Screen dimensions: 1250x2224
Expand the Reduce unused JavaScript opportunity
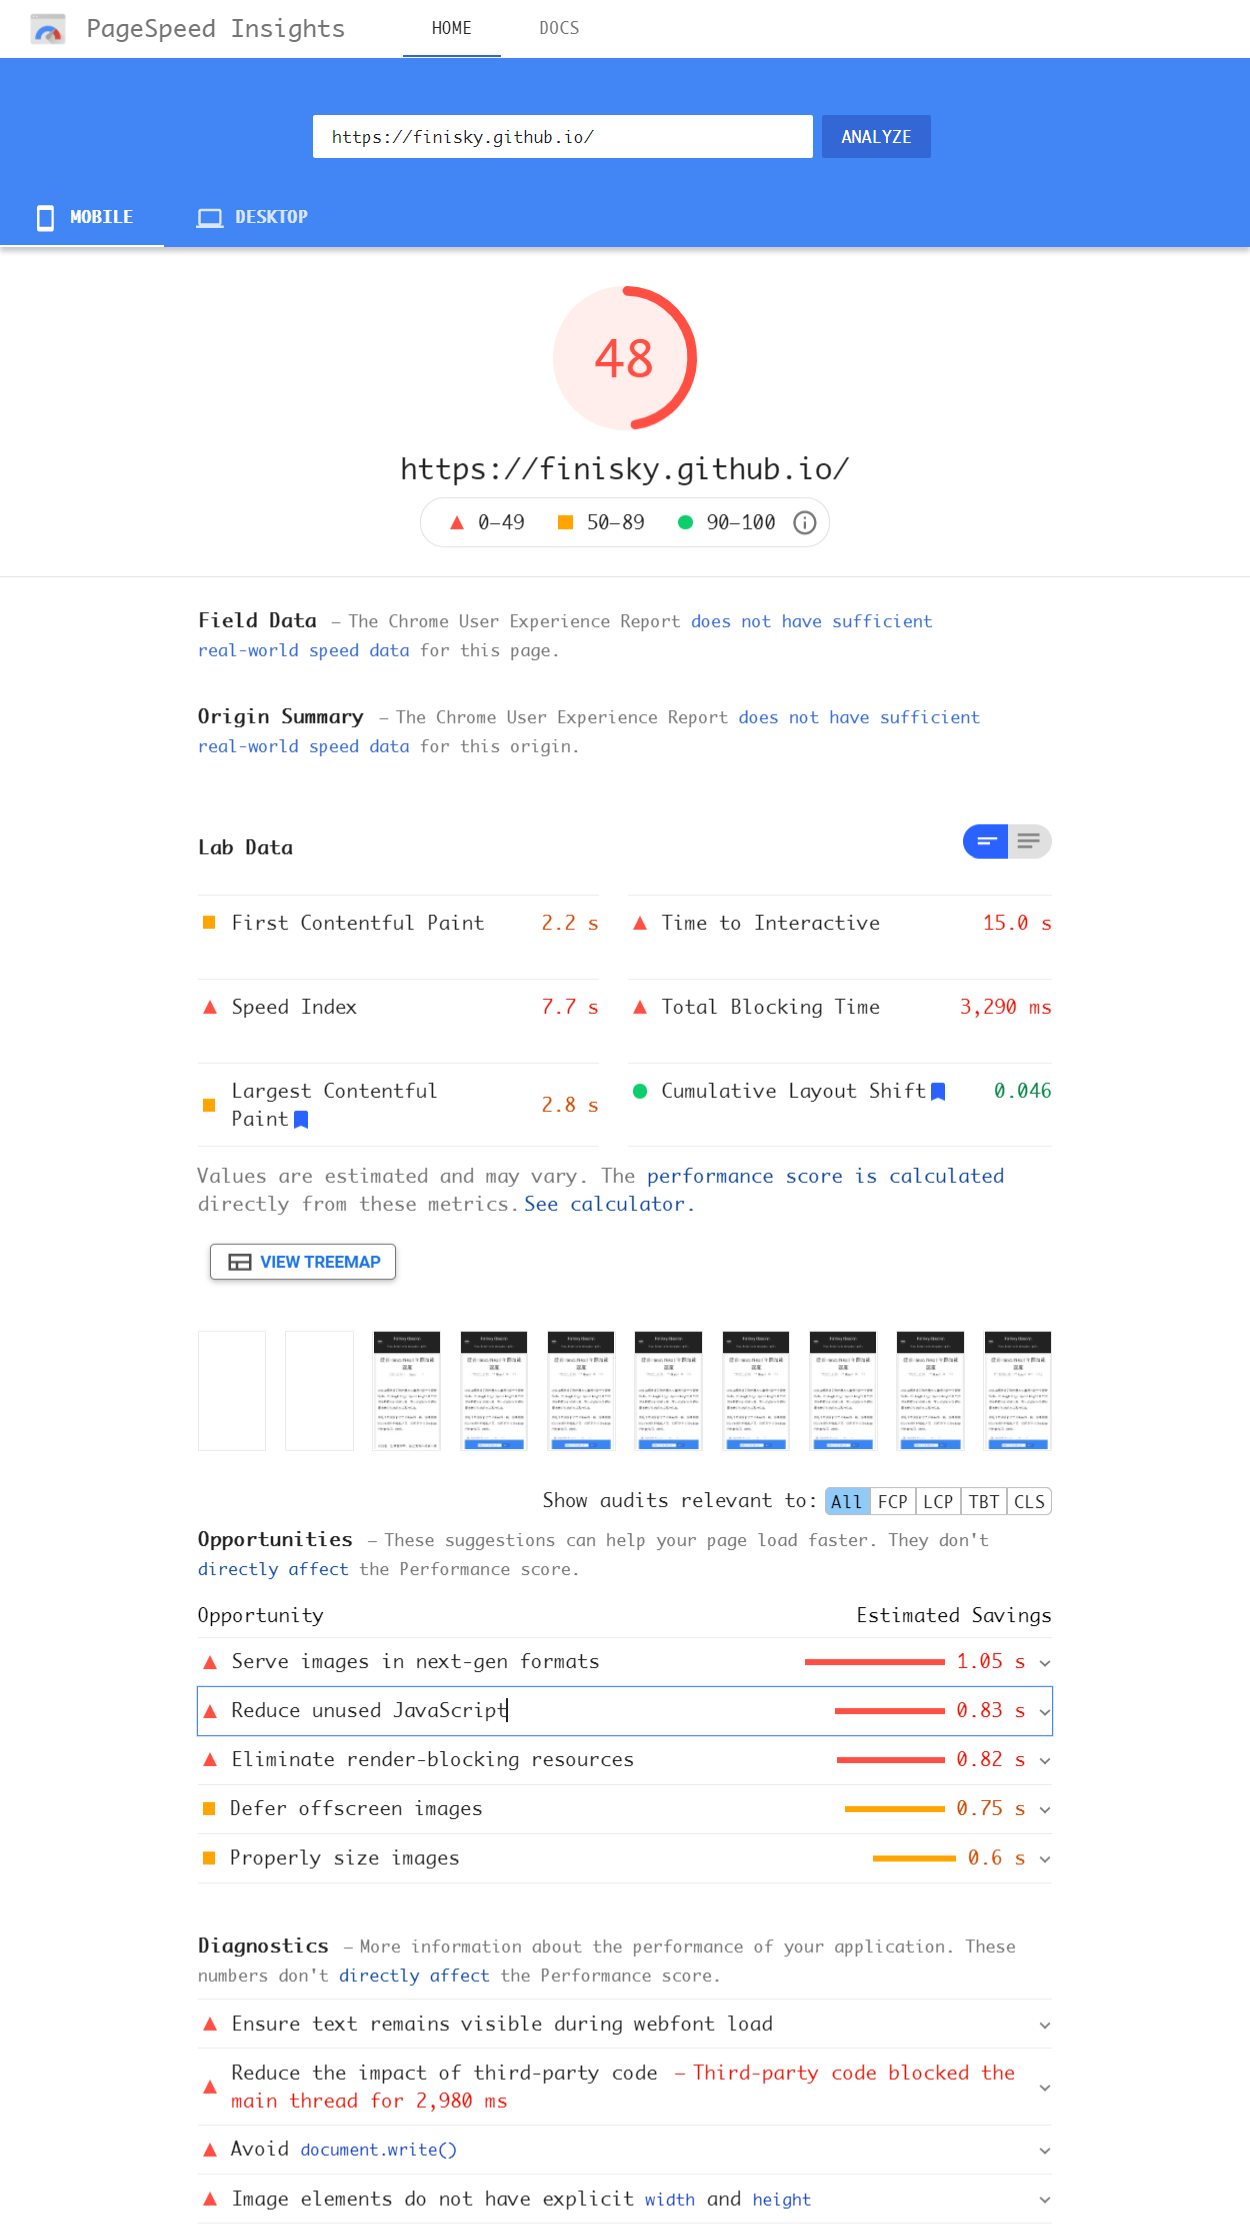tap(625, 1711)
